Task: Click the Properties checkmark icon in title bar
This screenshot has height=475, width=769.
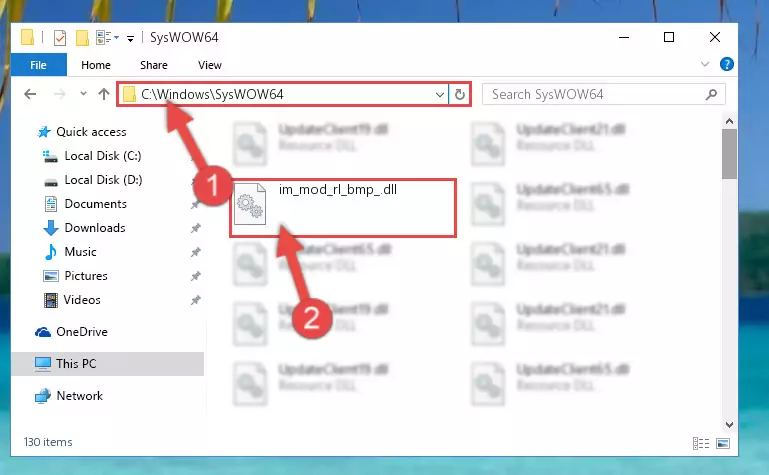Action: coord(60,38)
